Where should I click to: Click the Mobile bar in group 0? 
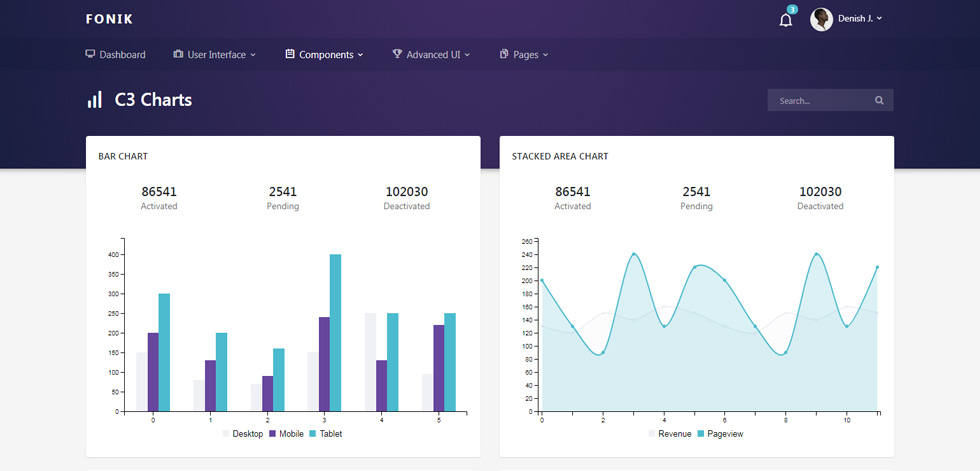pos(153,372)
